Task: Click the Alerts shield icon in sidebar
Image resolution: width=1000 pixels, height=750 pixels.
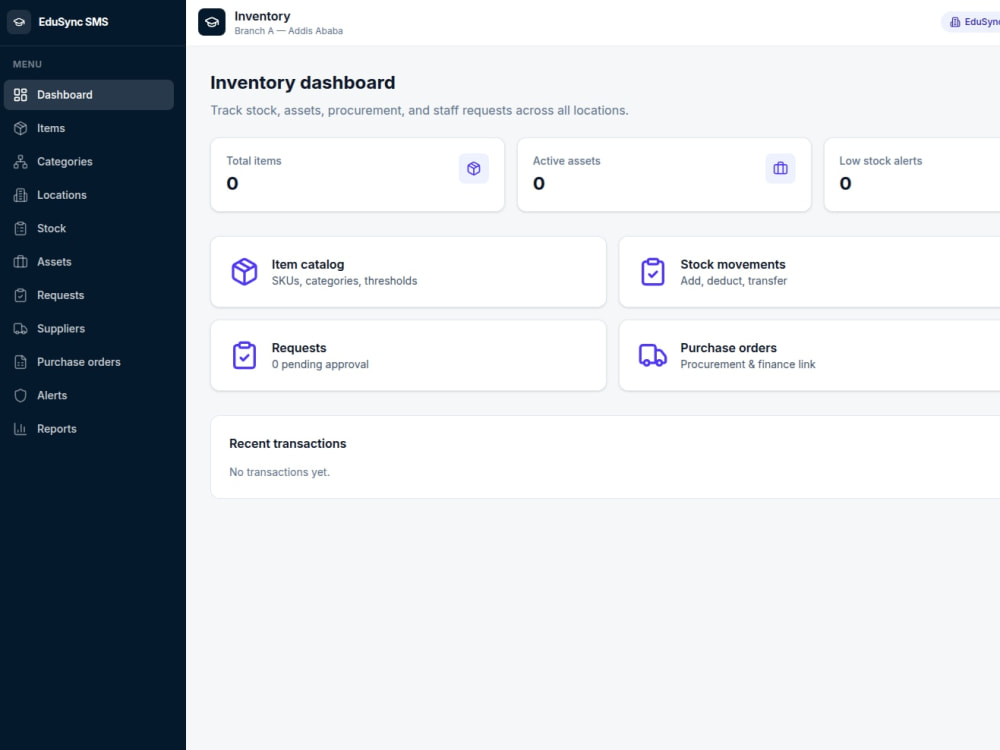Action: [x=20, y=395]
